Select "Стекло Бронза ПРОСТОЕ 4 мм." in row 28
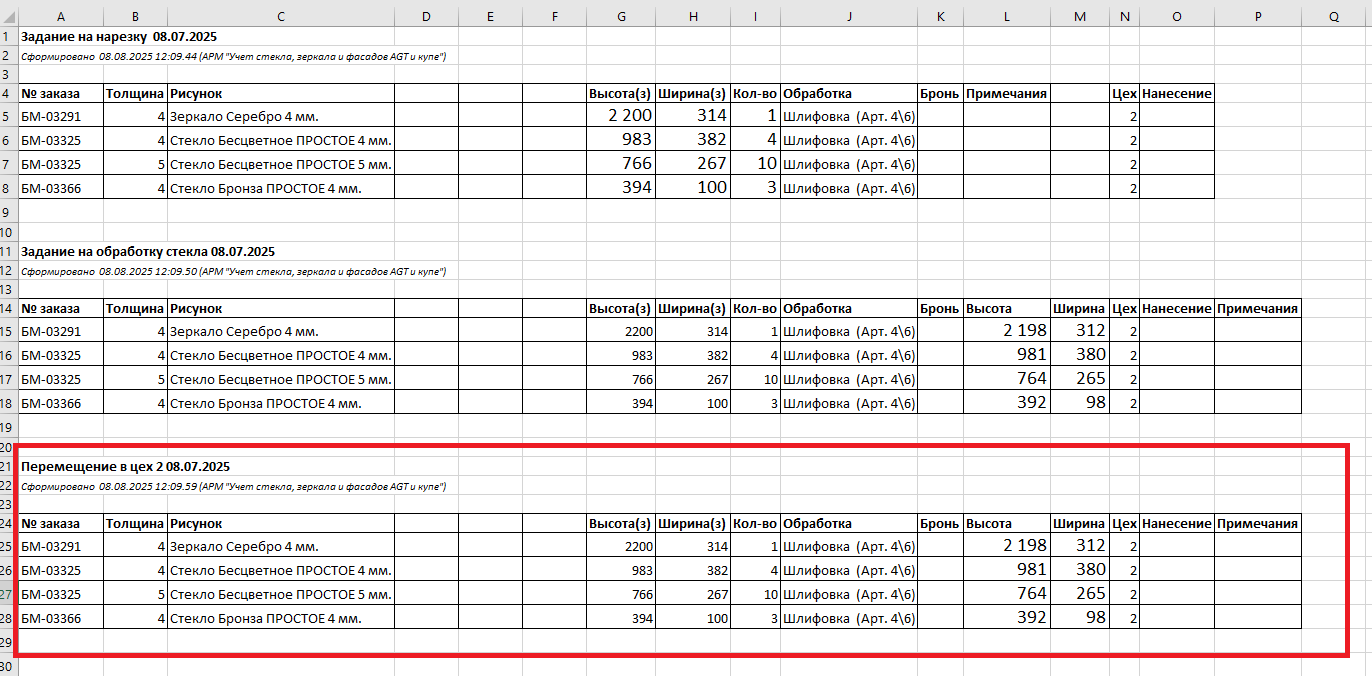The image size is (1372, 676). tap(265, 619)
